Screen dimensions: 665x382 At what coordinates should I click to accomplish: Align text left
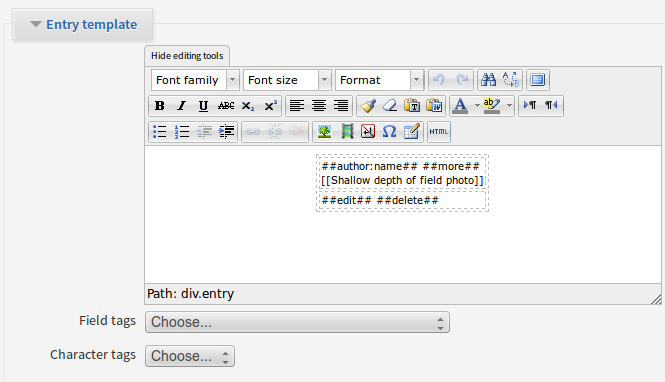297,106
